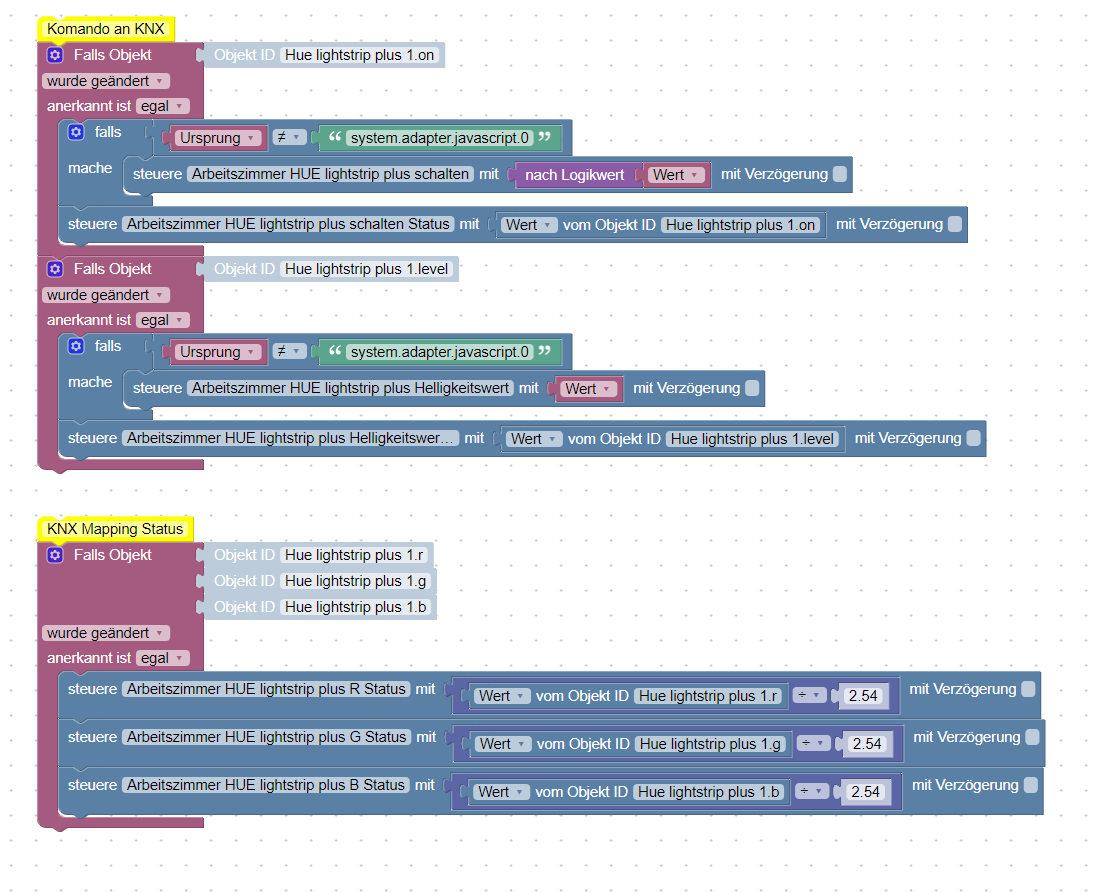
Task: Toggle Verzögerung checkbox on B Status block
Action: tap(1031, 785)
